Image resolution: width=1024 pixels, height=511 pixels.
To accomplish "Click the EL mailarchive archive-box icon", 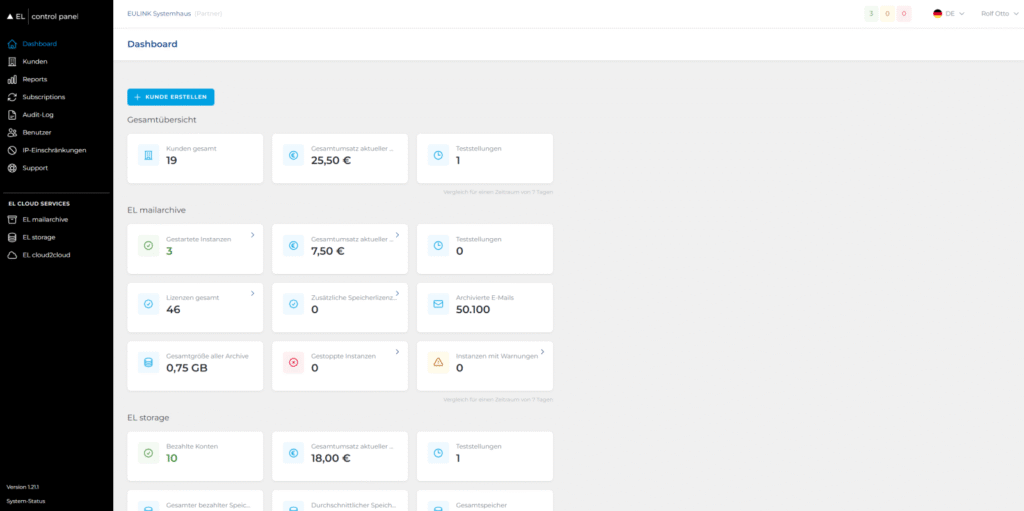I will tap(12, 220).
